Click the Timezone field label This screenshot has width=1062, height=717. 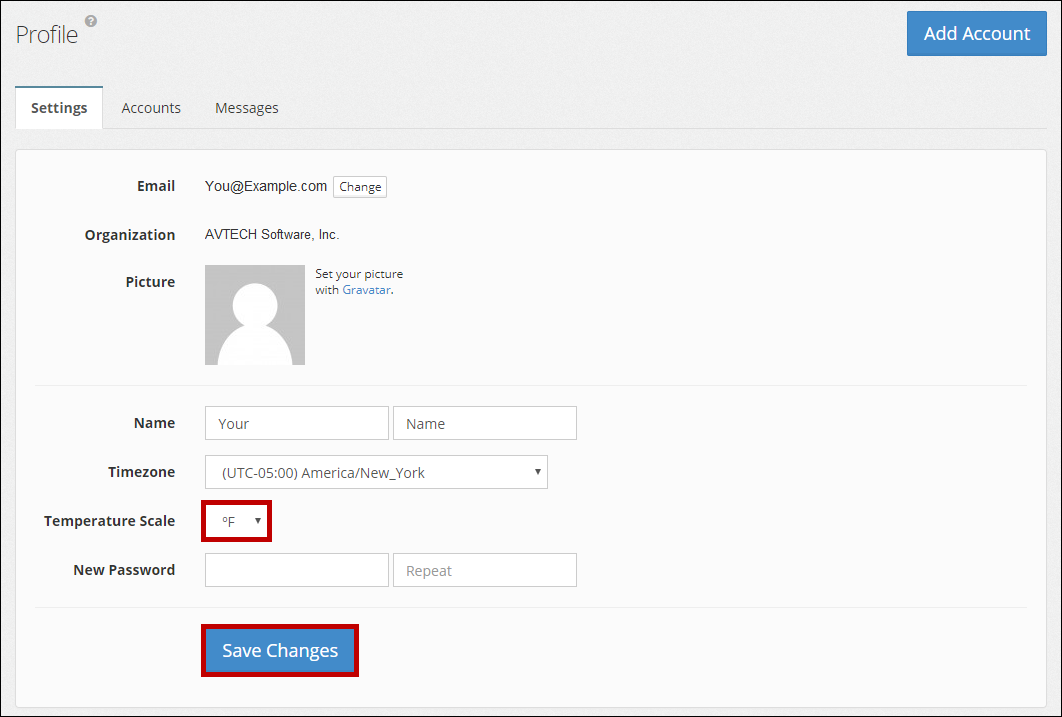point(141,472)
